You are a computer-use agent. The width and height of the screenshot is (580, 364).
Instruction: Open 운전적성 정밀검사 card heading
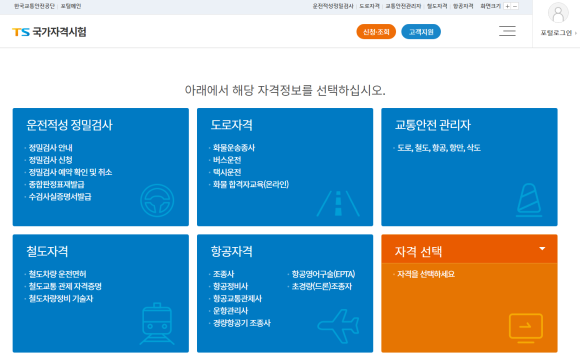69,125
